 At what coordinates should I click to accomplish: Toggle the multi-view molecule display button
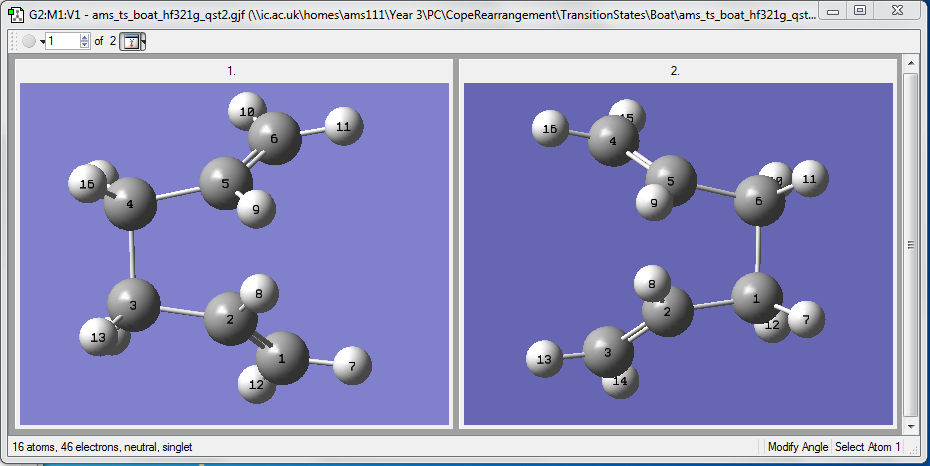pyautogui.click(x=131, y=41)
